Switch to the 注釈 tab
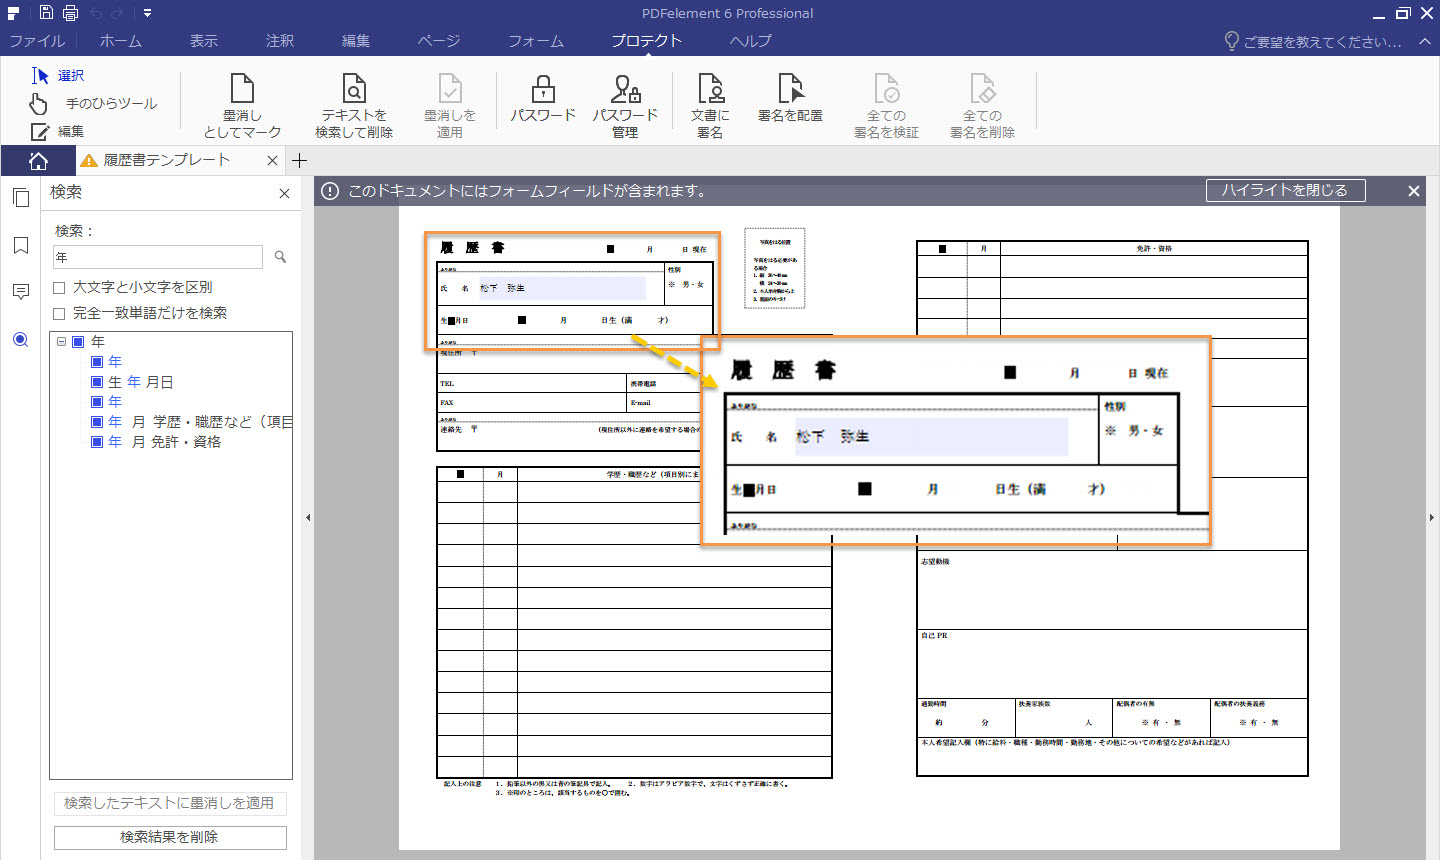1440x860 pixels. 280,41
